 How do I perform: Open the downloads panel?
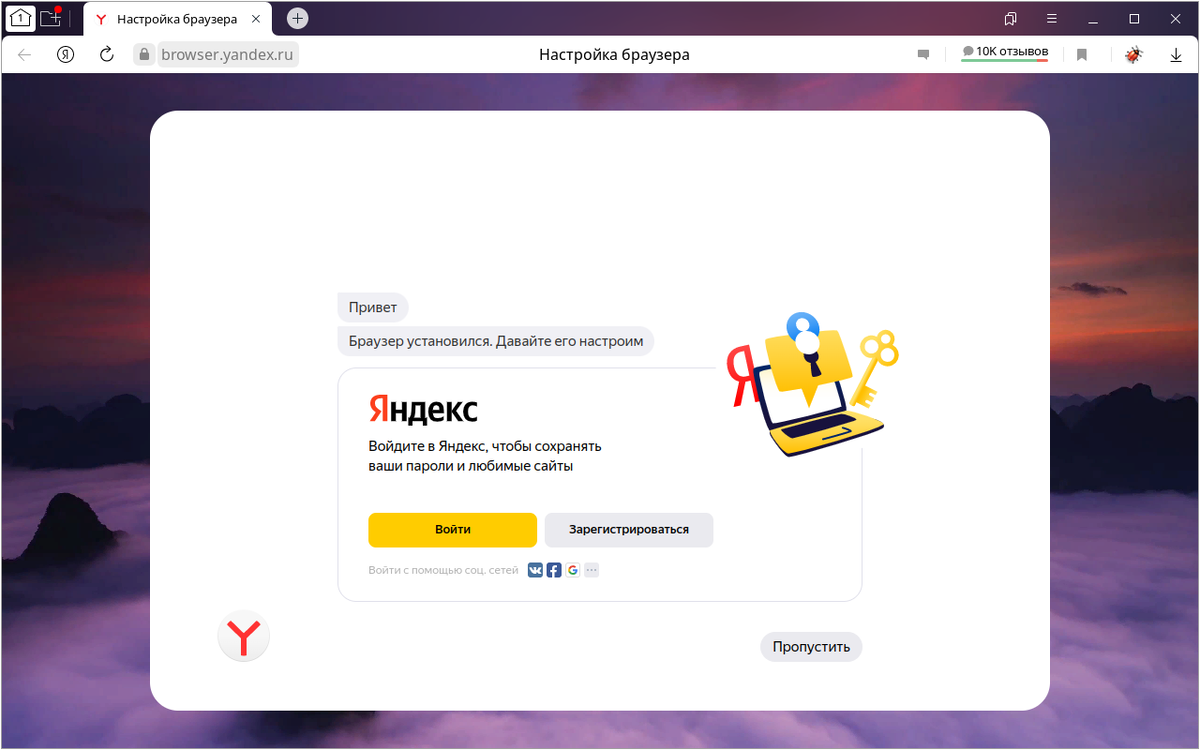(x=1176, y=55)
